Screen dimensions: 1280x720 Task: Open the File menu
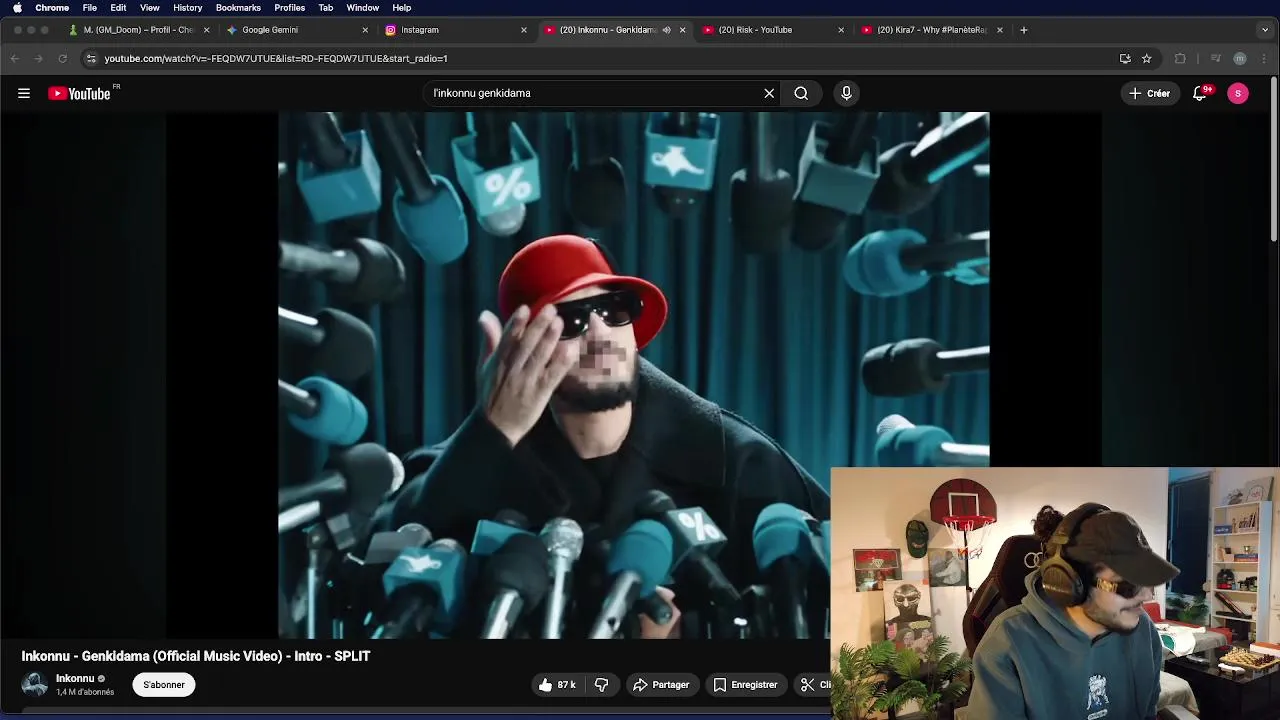point(90,8)
